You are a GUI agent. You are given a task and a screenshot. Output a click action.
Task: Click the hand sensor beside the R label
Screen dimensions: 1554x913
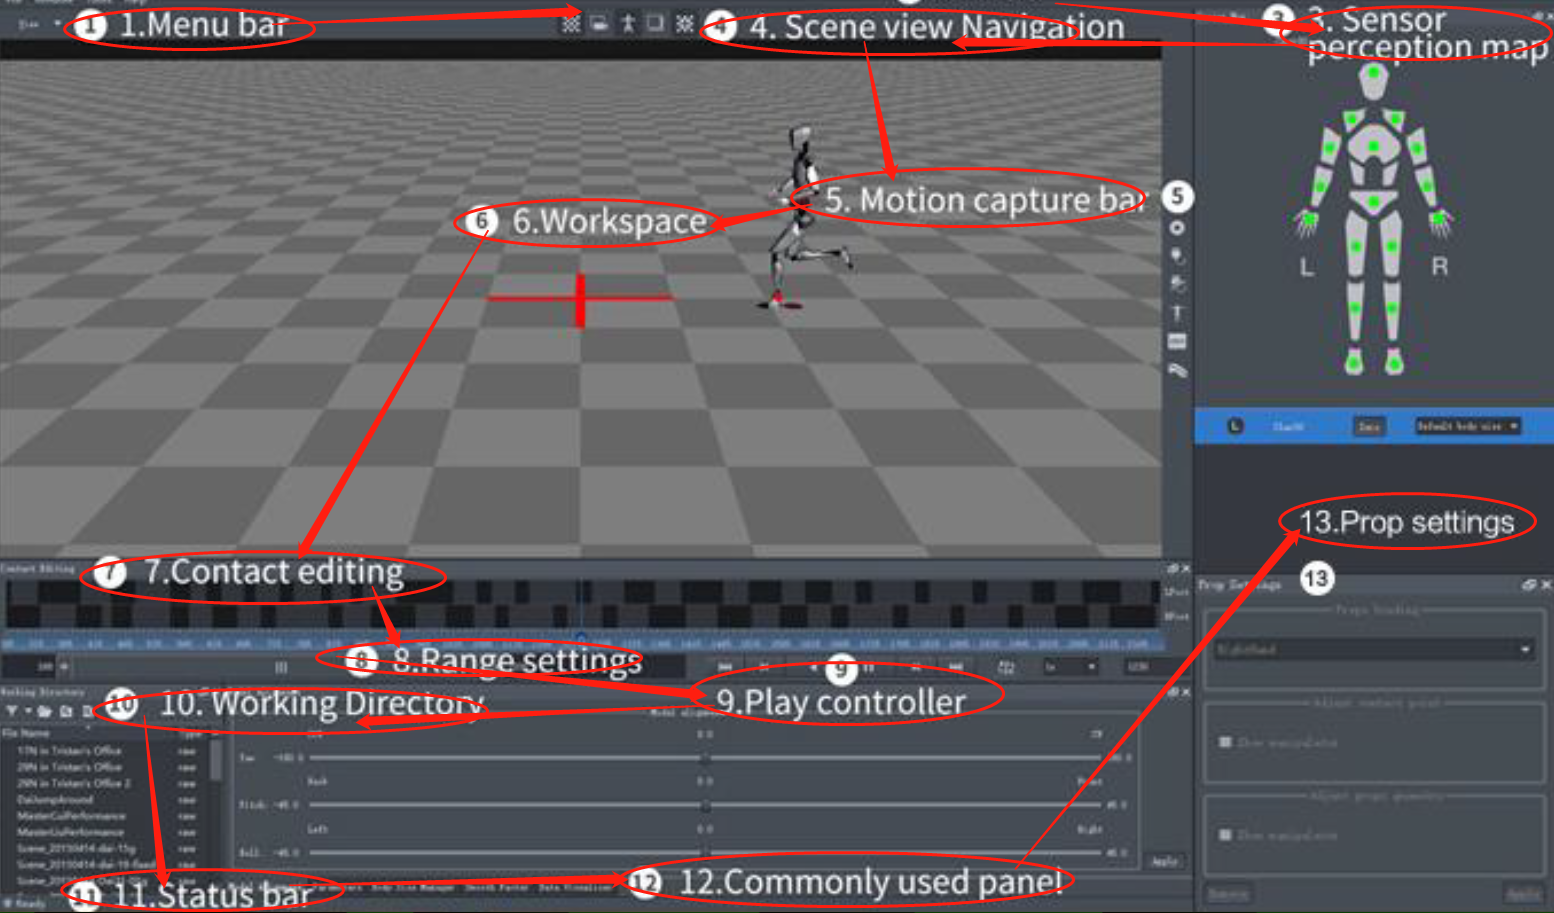pyautogui.click(x=1440, y=217)
